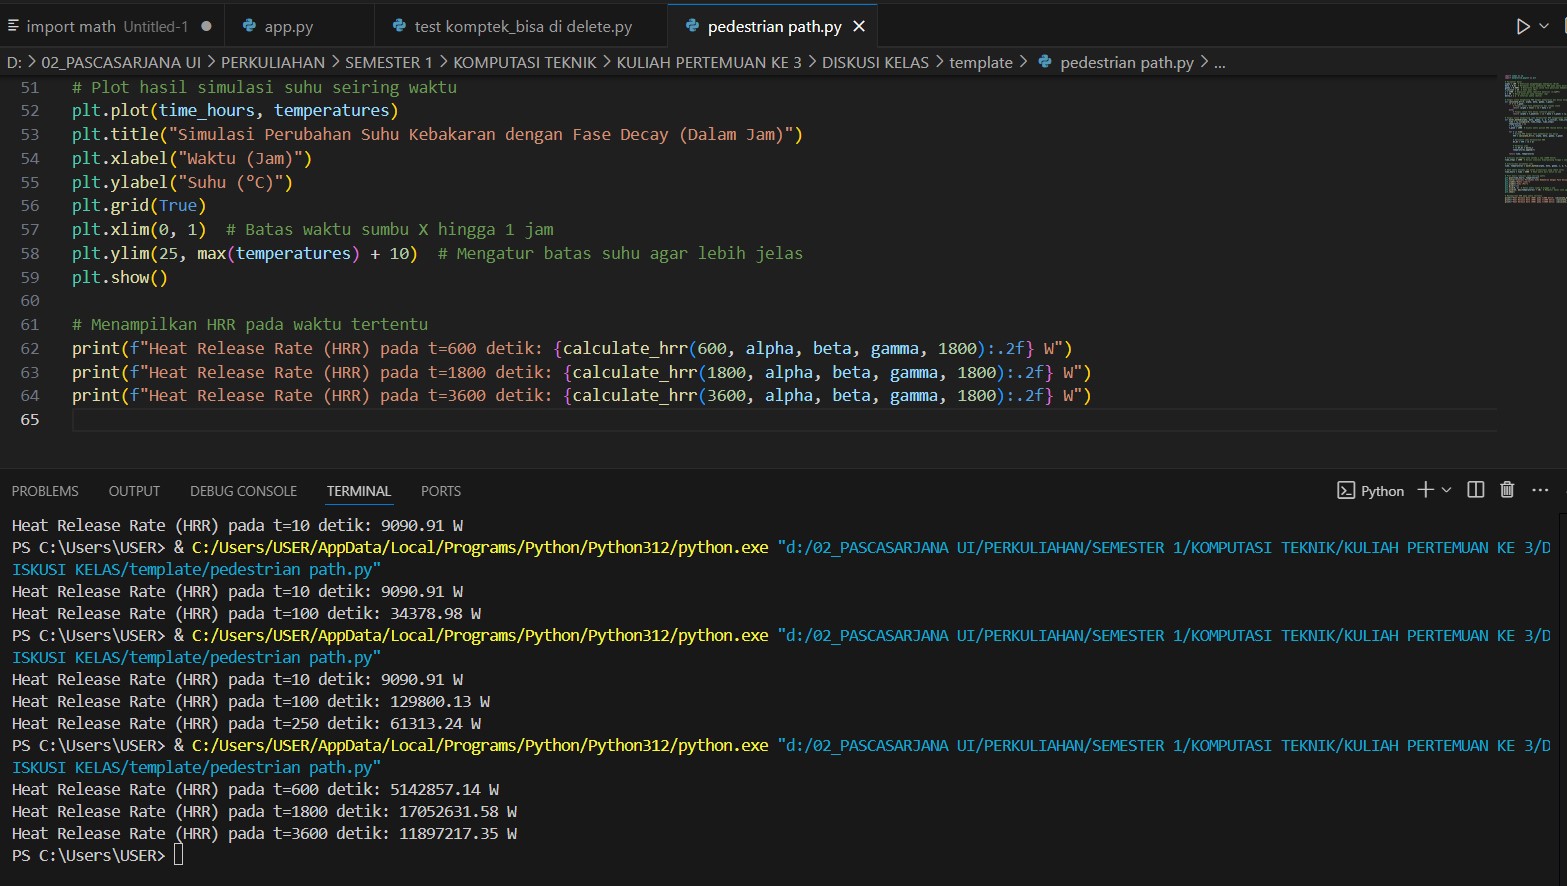Open the template folder breadcrumb

[x=981, y=62]
